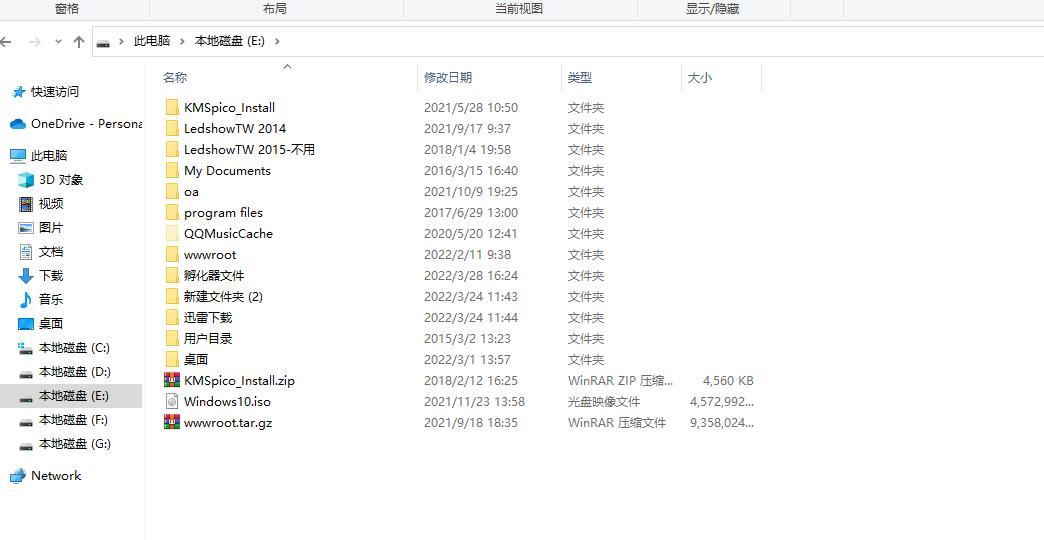Click the Back navigation arrow
This screenshot has height=540, width=1044.
click(x=5, y=41)
